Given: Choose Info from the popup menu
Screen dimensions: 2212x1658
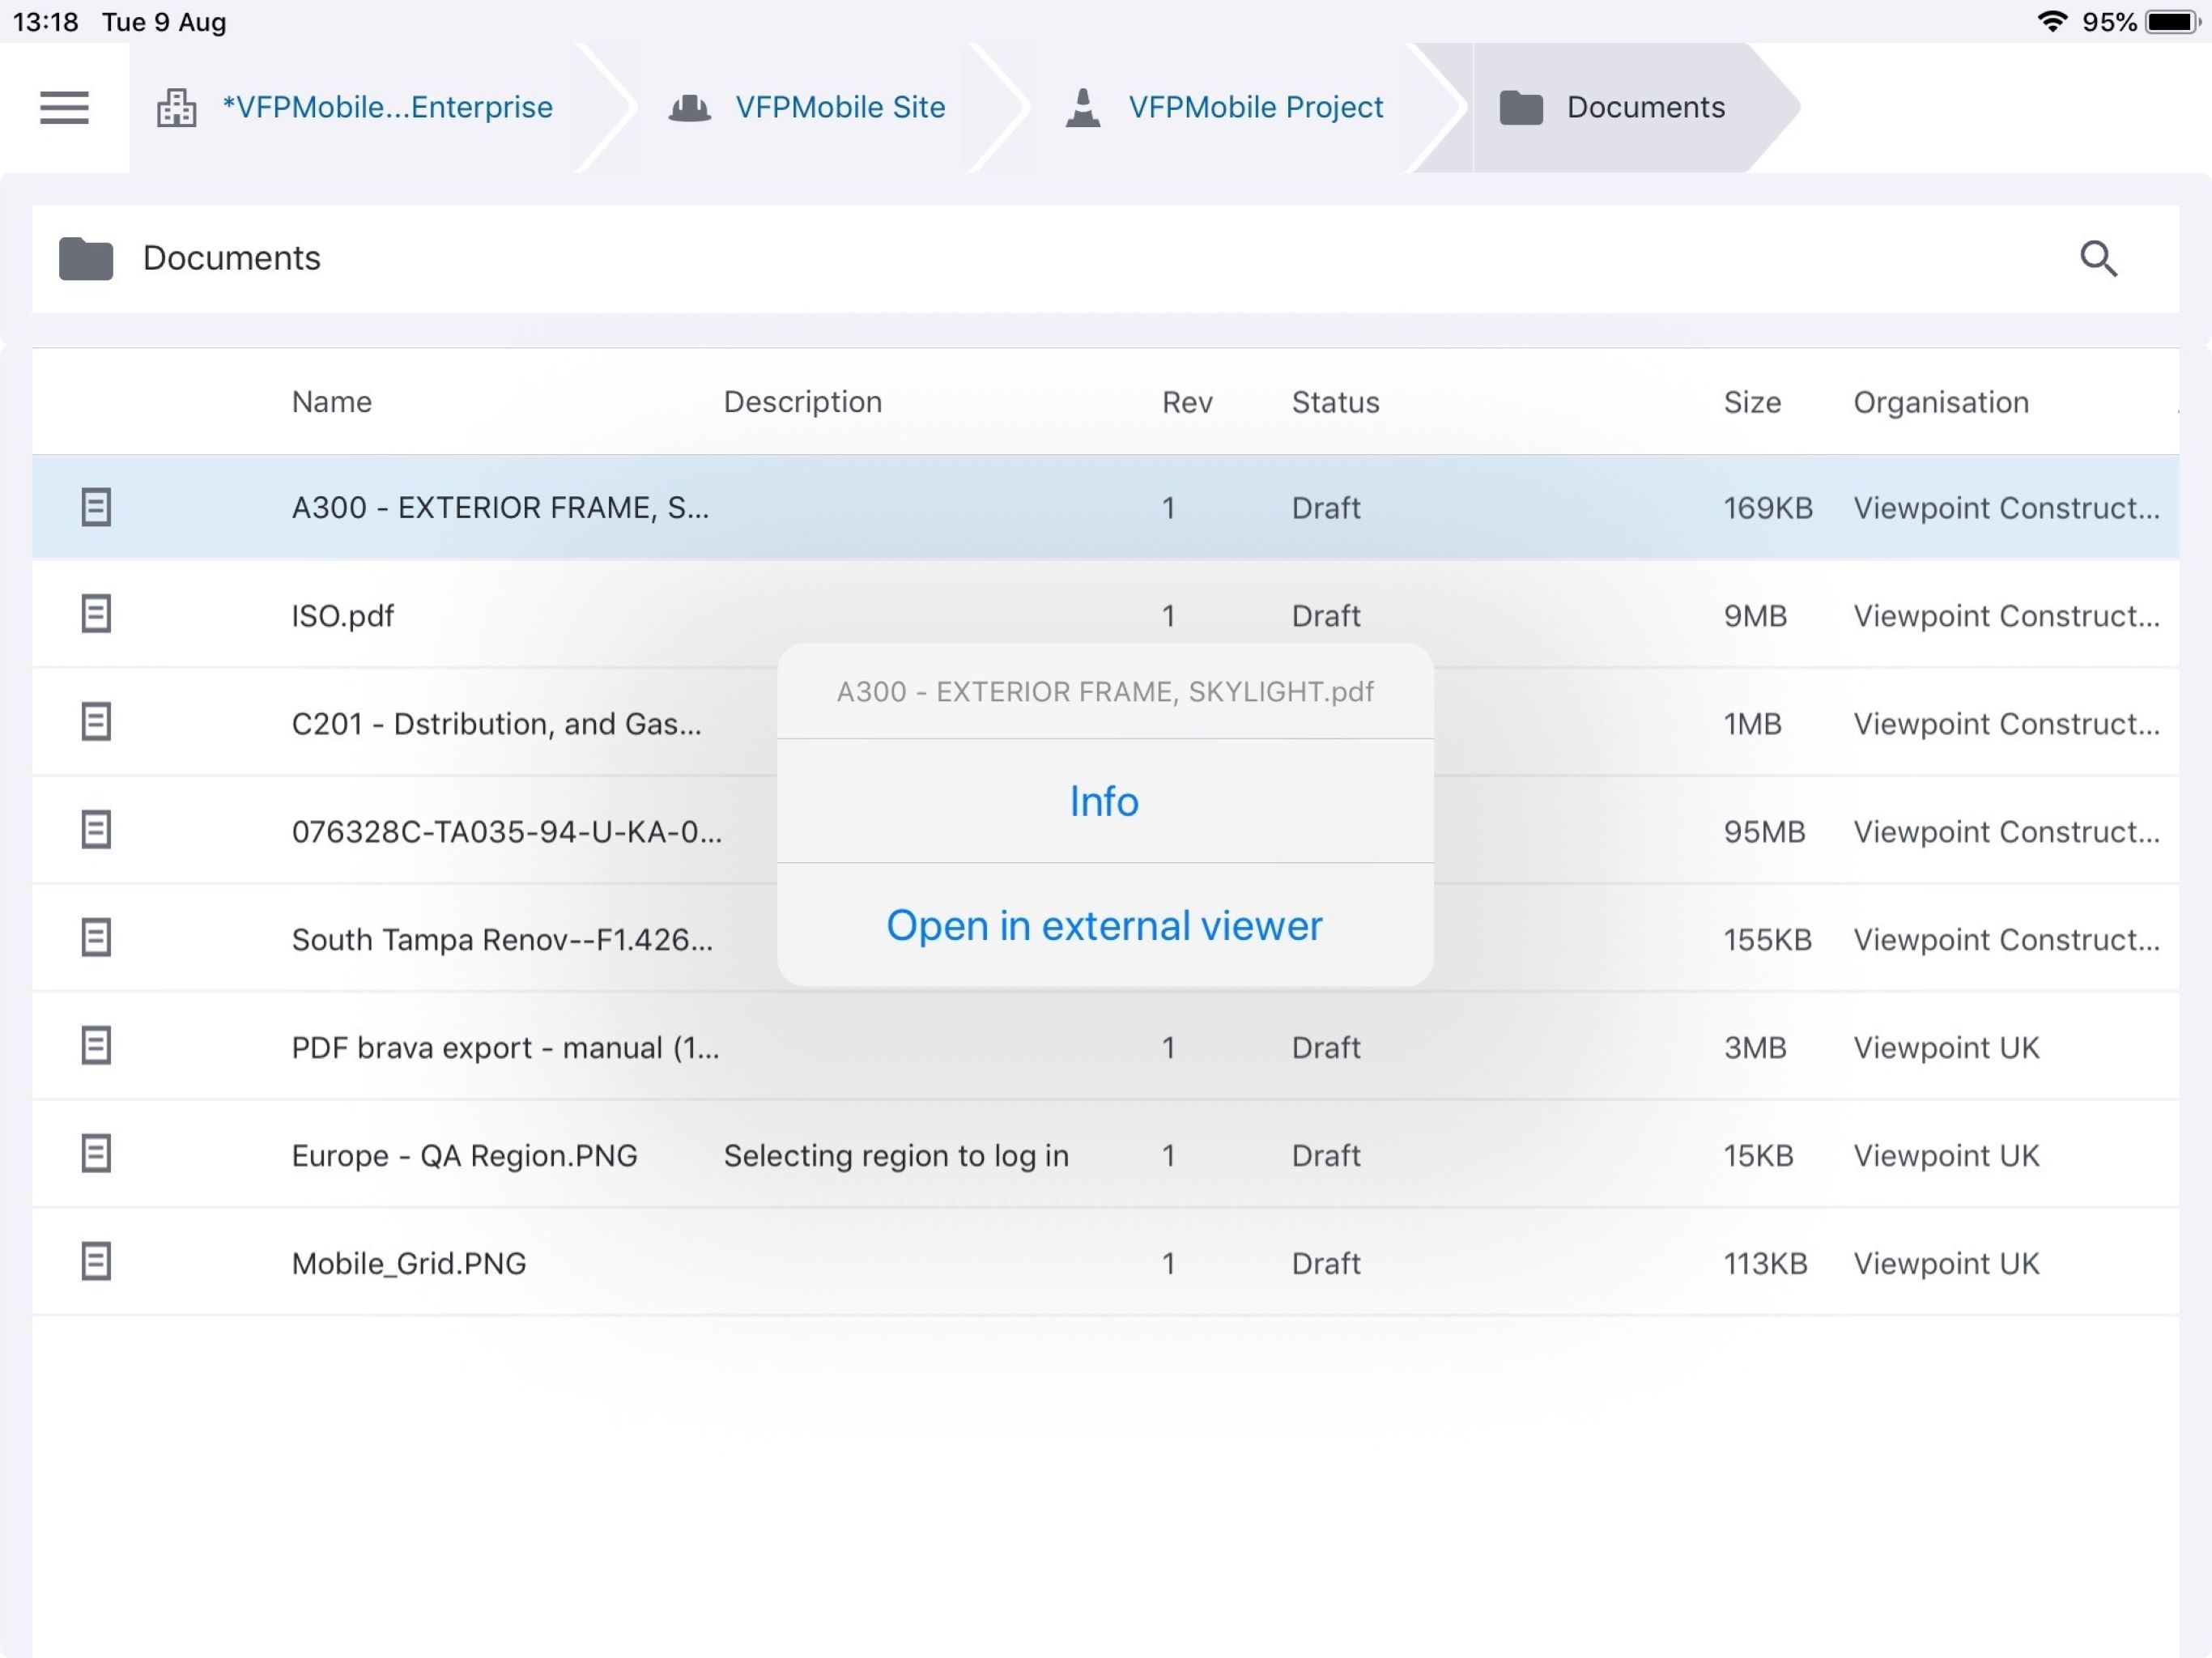Looking at the screenshot, I should [x=1104, y=801].
